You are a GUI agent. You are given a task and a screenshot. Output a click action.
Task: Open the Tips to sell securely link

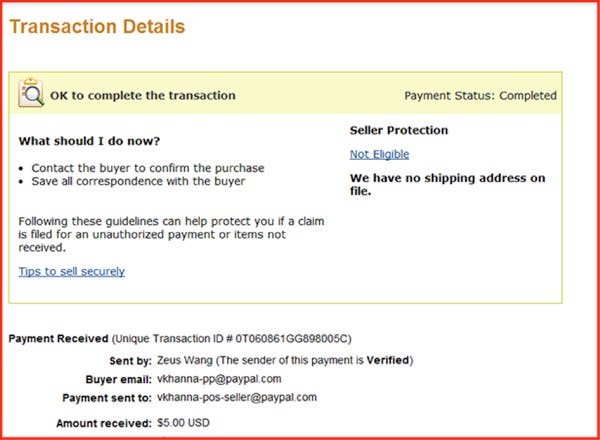coord(71,271)
